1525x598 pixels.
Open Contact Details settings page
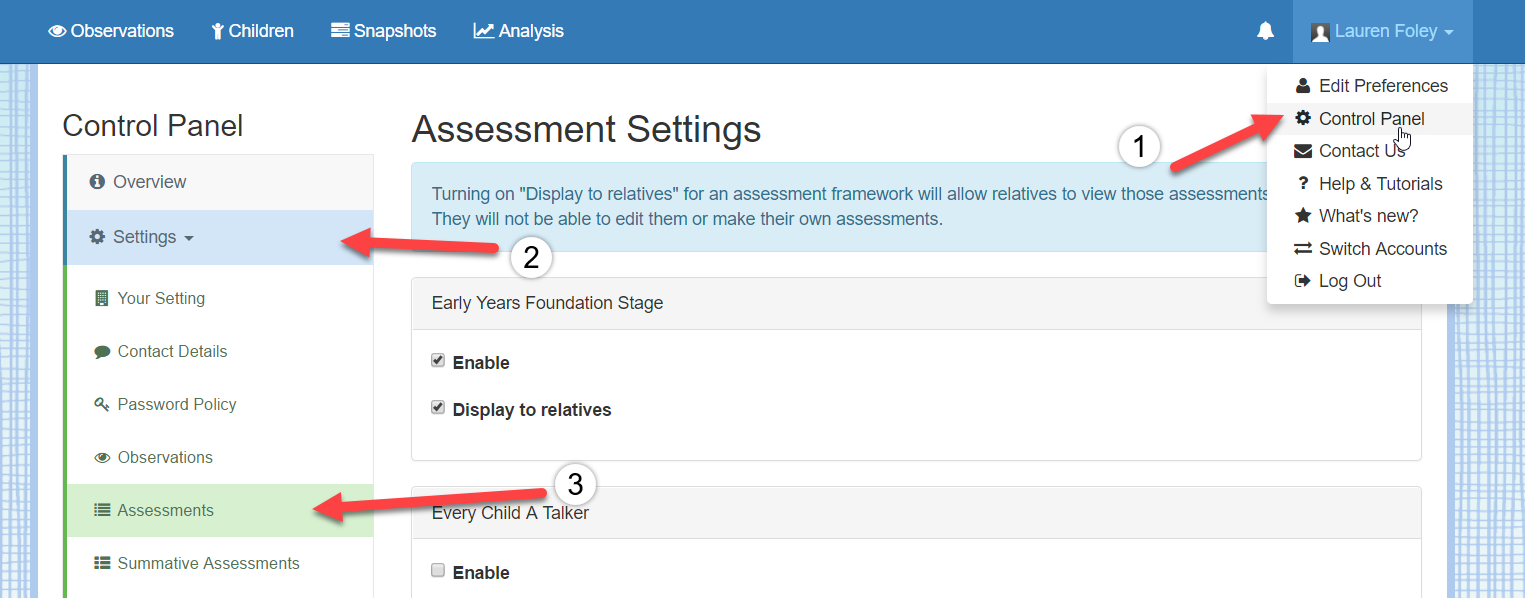tap(219, 351)
